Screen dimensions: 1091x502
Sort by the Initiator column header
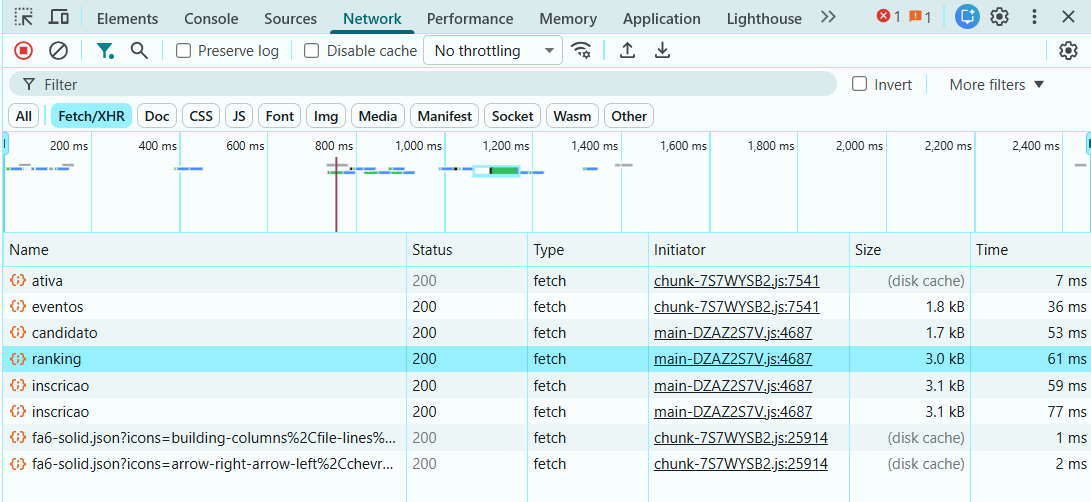pyautogui.click(x=749, y=250)
